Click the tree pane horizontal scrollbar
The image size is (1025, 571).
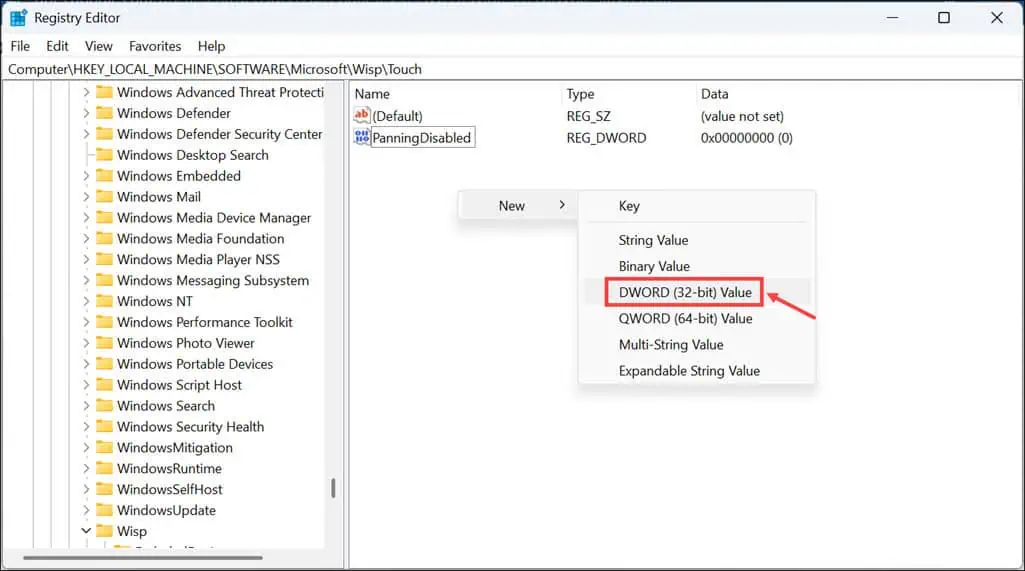tap(143, 557)
